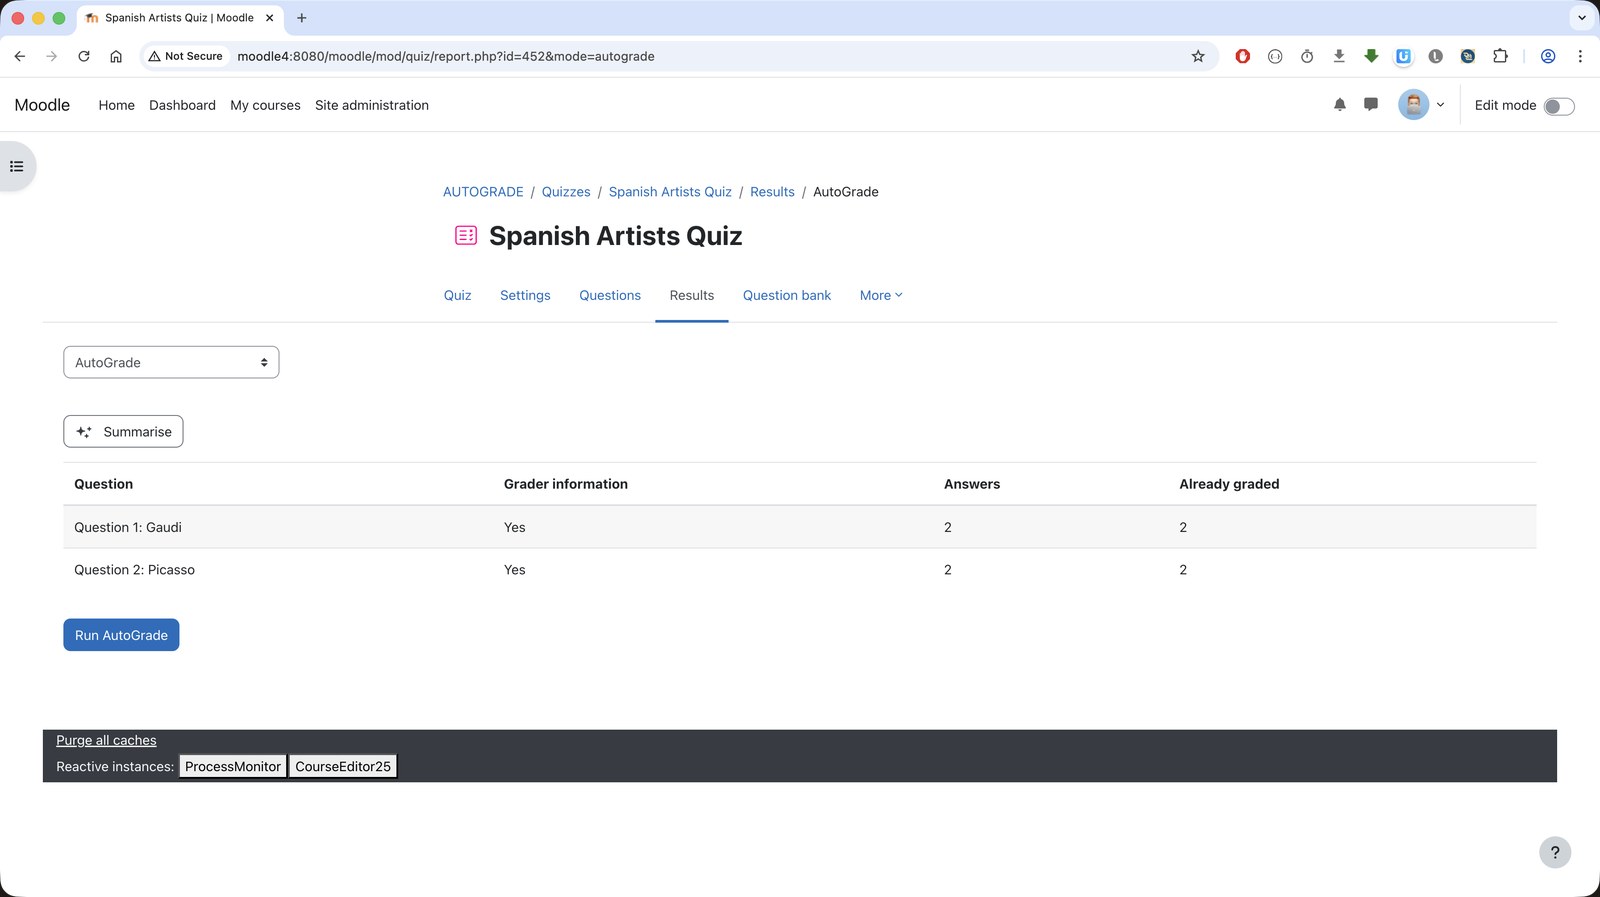Open the Question bank tab
This screenshot has width=1600, height=897.
pos(787,295)
